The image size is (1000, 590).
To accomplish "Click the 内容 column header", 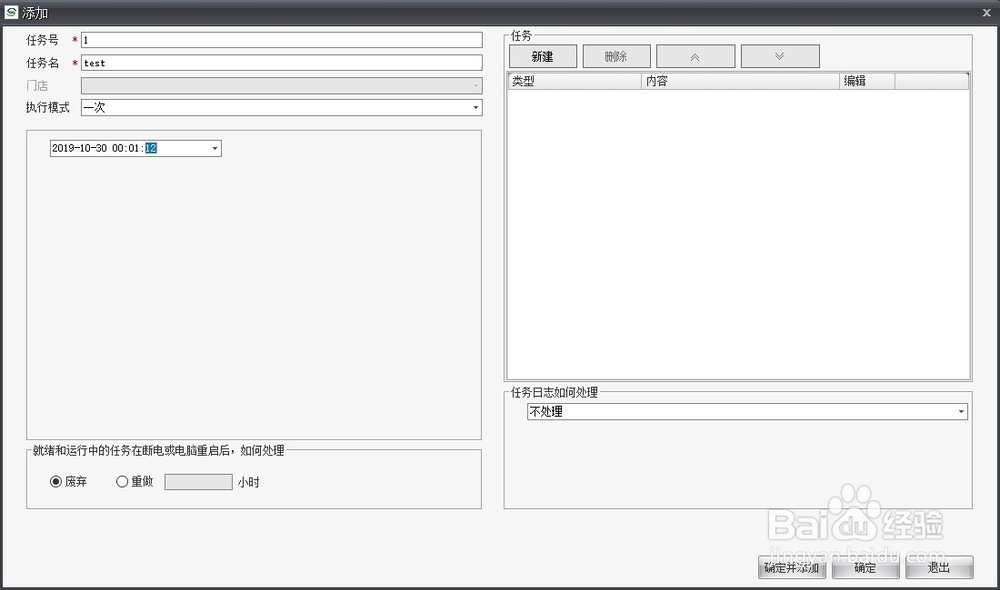I will (x=740, y=81).
